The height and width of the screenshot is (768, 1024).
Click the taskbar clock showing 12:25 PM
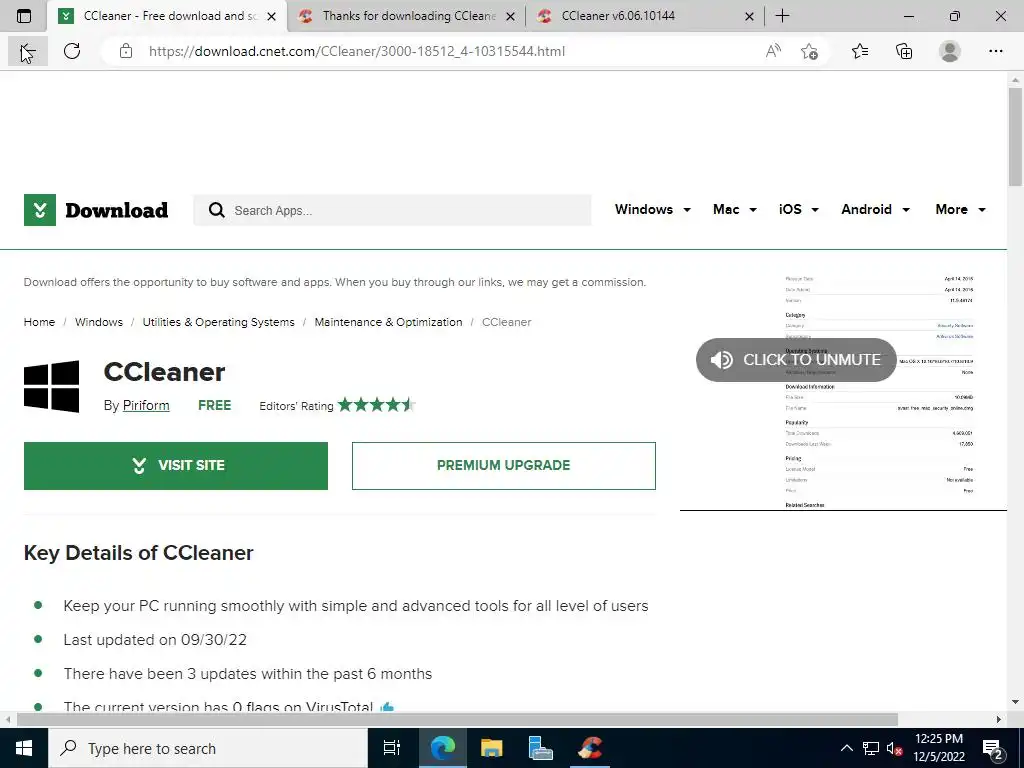(x=938, y=748)
